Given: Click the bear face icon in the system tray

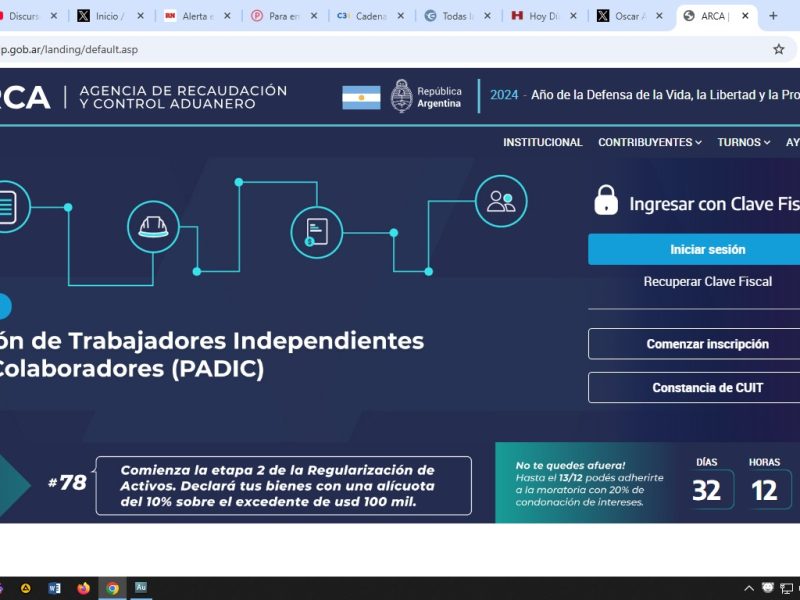Looking at the screenshot, I should pyautogui.click(x=768, y=588).
